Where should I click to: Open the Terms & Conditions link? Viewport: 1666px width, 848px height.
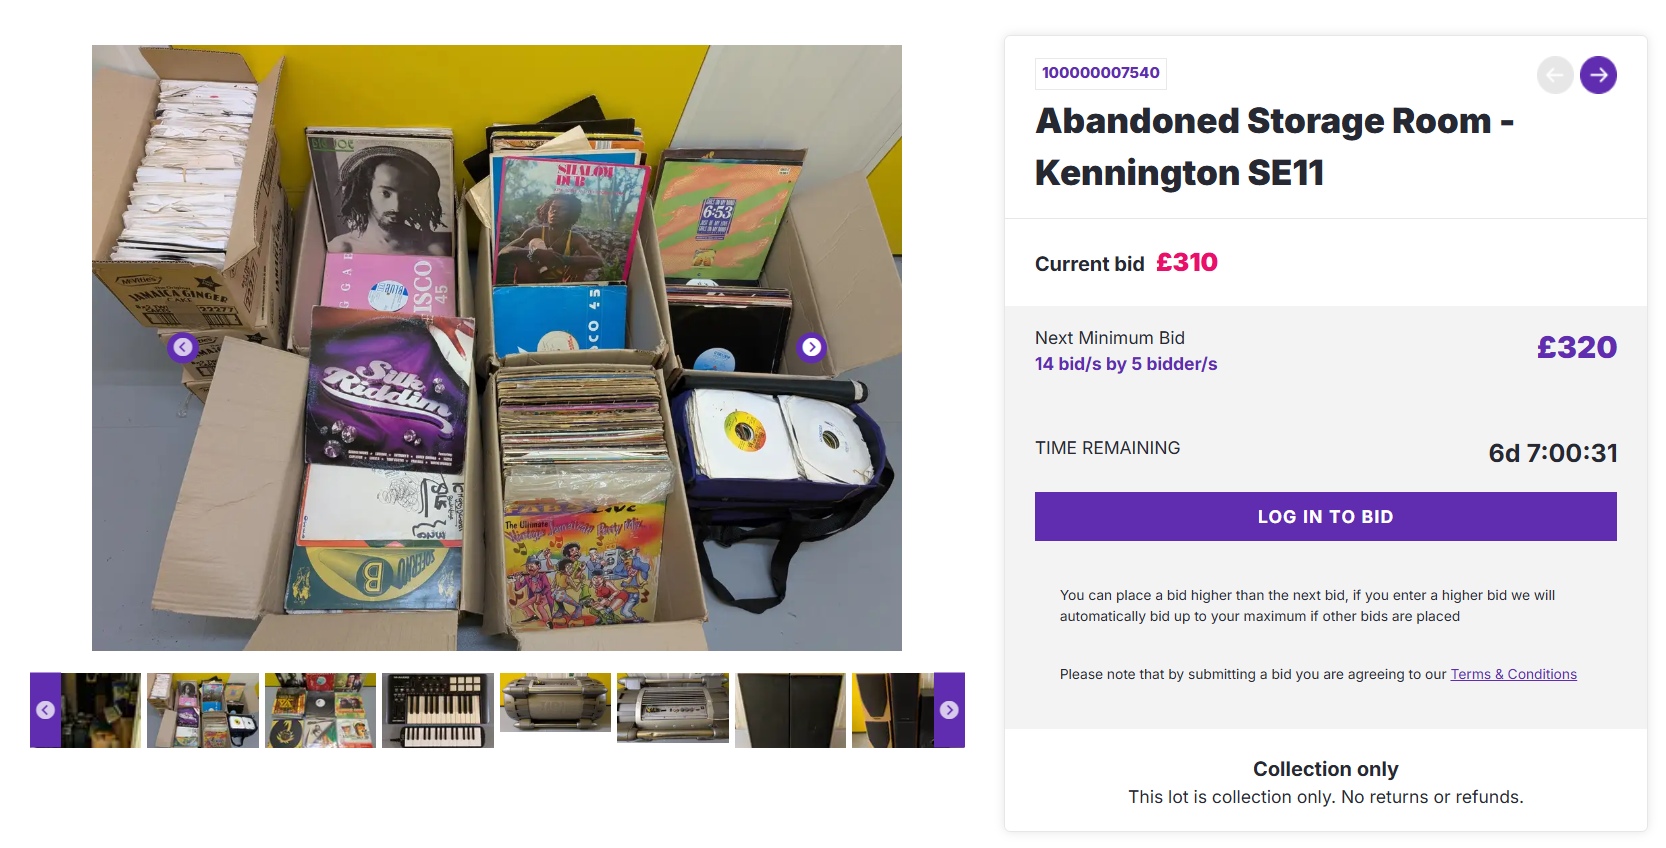(1513, 674)
